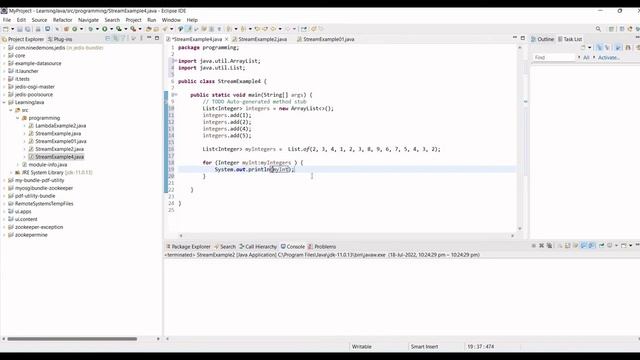Click the Collapse All icon in Project Explorer
The width and height of the screenshot is (640, 360).
108,38
